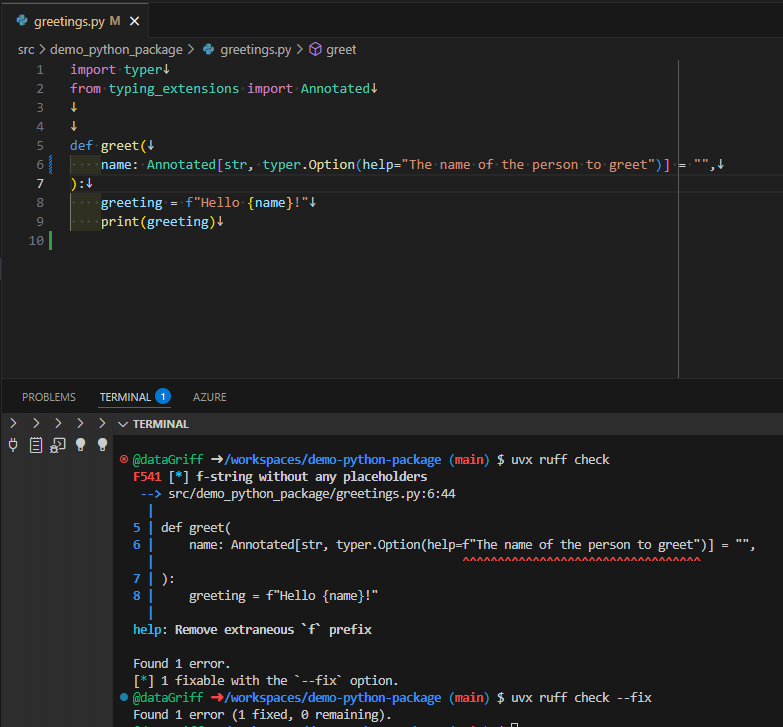Click 'f-string without any placeholders' message
The width and height of the screenshot is (783, 727).
click(x=312, y=477)
